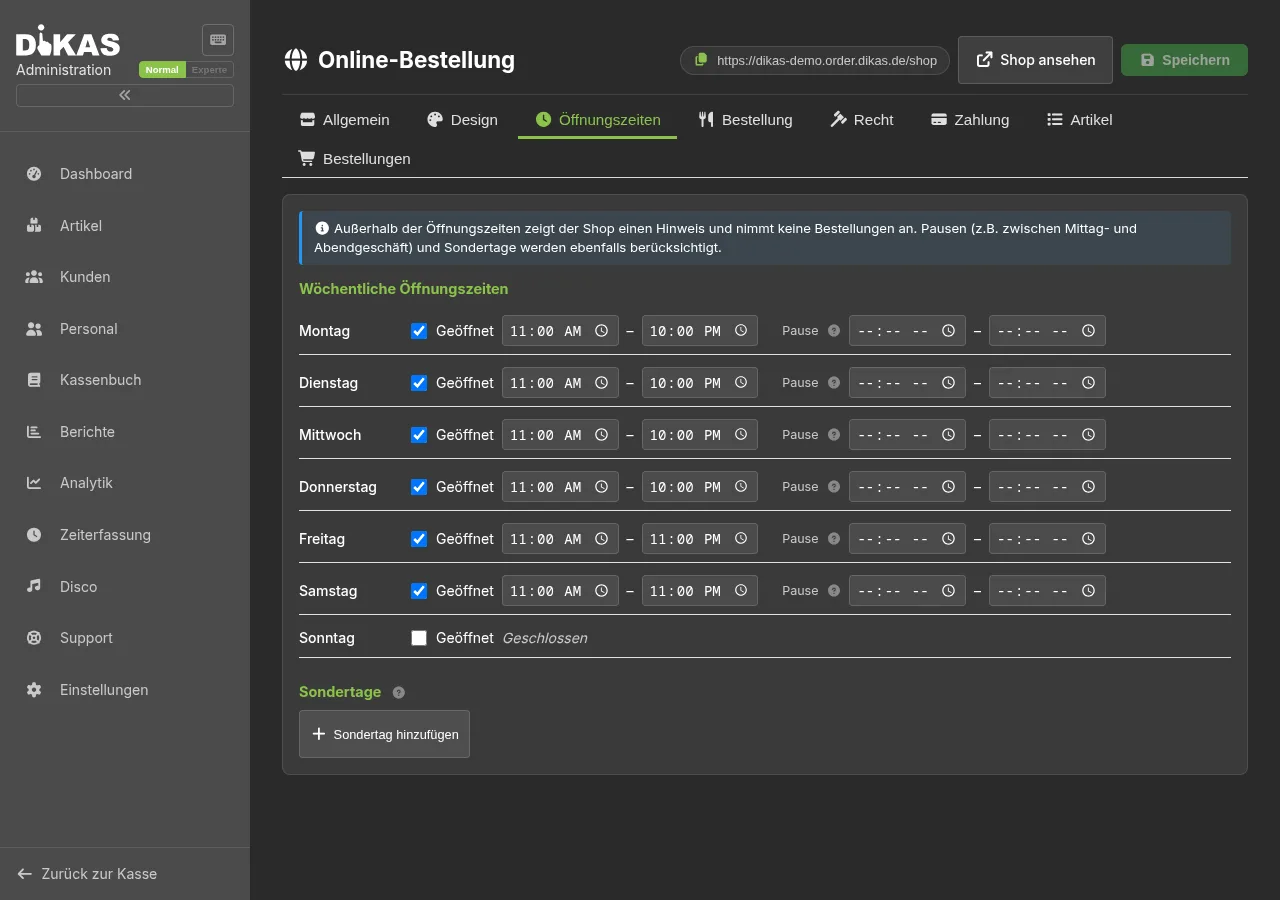Viewport: 1280px width, 900px height.
Task: Switch to Experte mode
Action: click(x=210, y=70)
